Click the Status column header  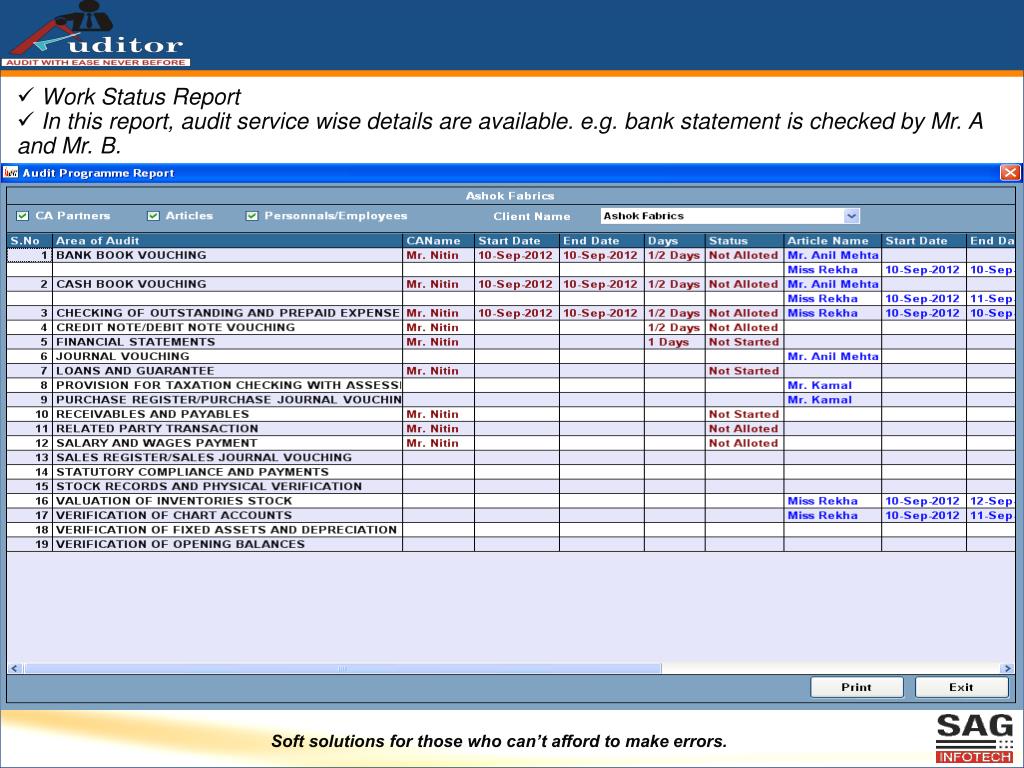coord(744,241)
